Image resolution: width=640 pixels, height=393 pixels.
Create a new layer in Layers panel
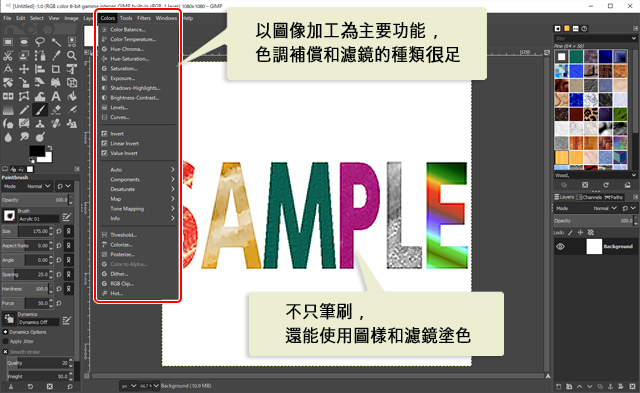coord(559,386)
